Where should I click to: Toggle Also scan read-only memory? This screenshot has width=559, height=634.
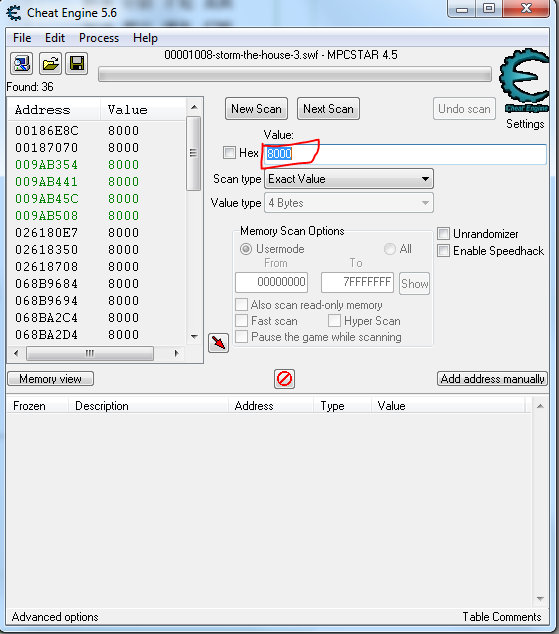point(241,304)
